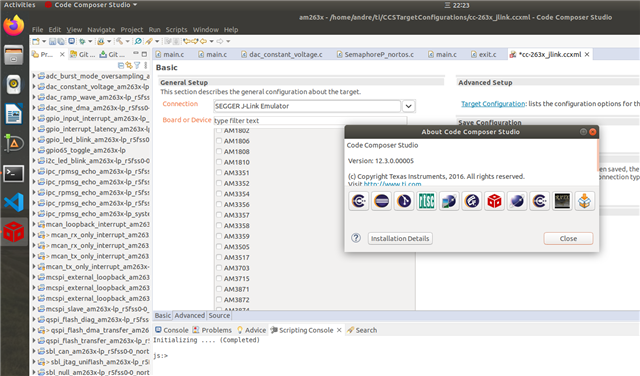Check the AM3517 device checkbox
Viewport: 640px width, 376px height.
pyautogui.click(x=219, y=257)
